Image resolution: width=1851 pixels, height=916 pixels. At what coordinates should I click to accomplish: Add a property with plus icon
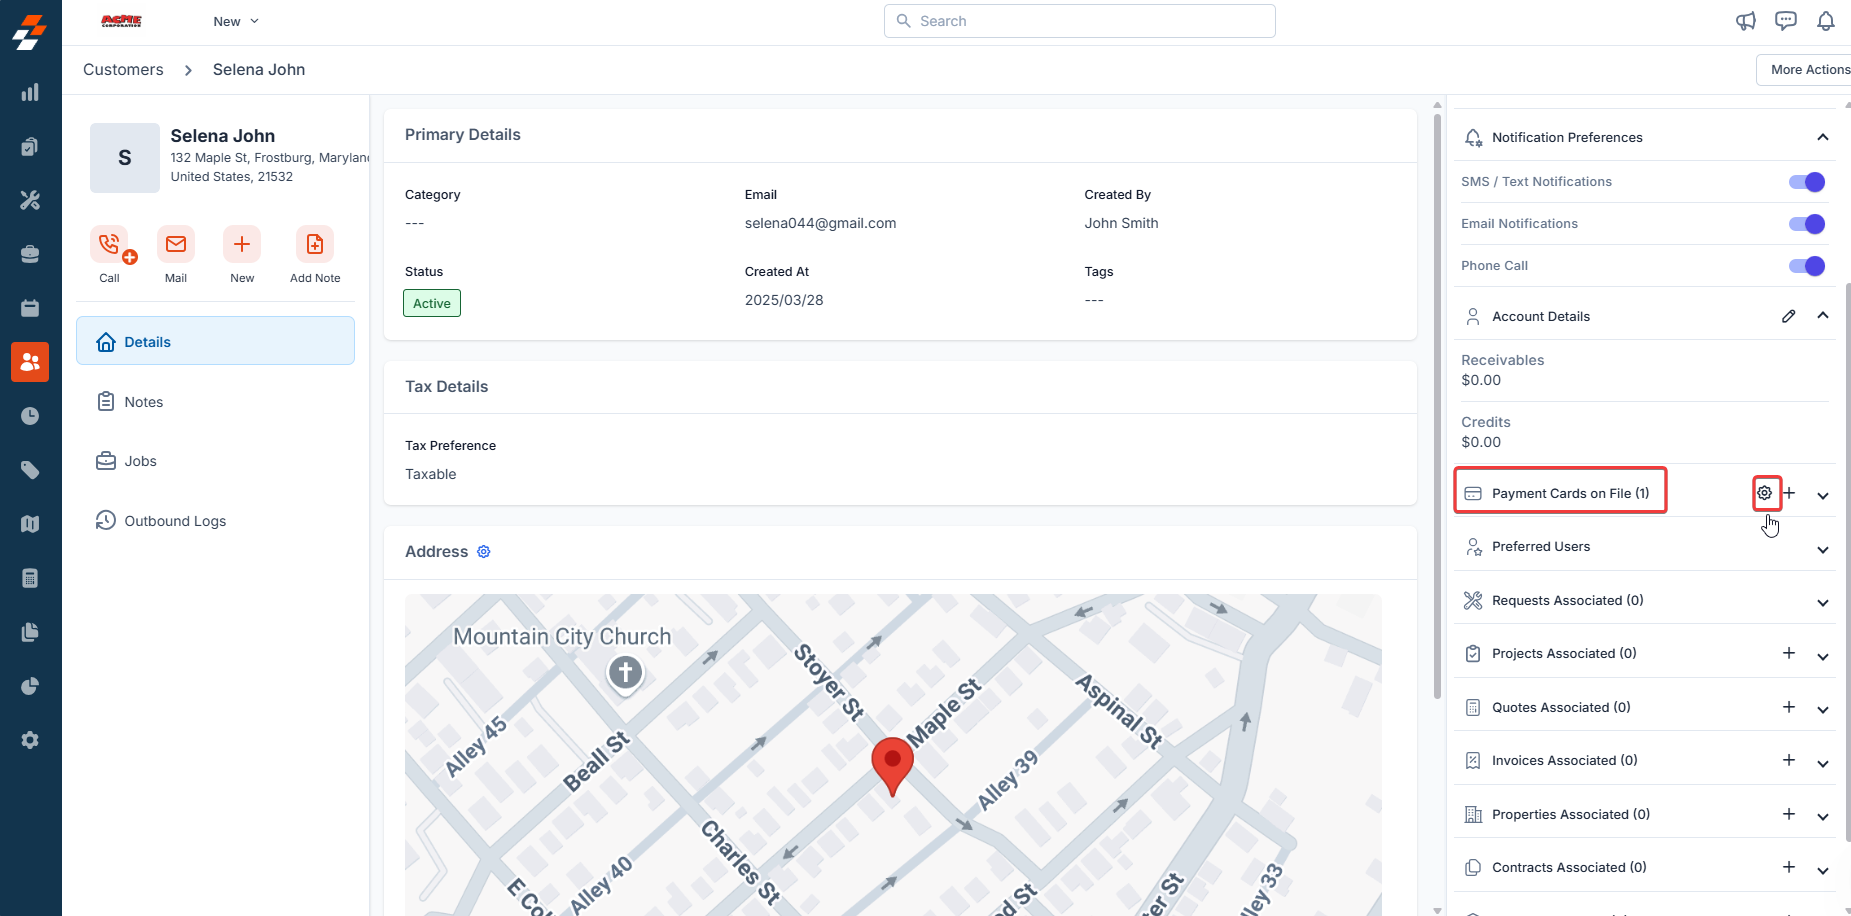[x=1789, y=814]
